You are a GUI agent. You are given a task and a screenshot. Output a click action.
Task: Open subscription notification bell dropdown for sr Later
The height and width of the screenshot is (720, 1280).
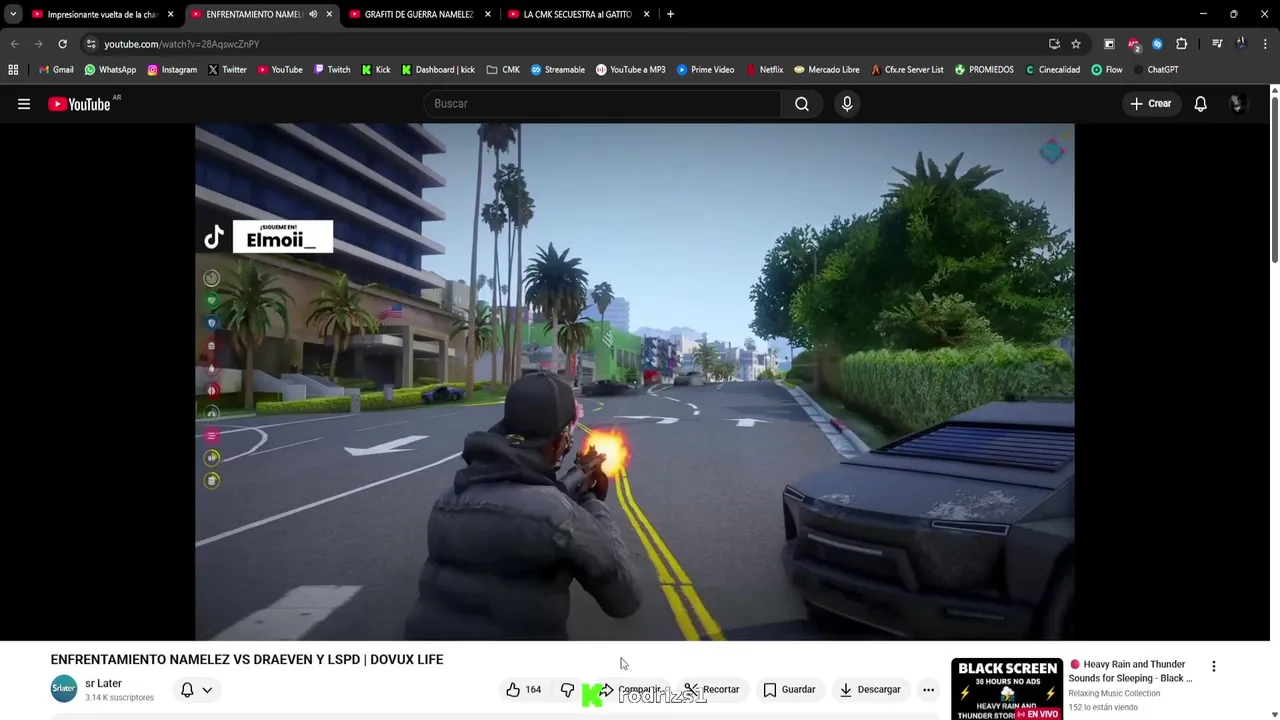[196, 690]
